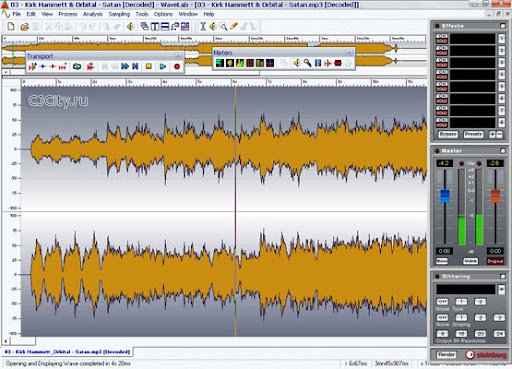The height and width of the screenshot is (369, 512).
Task: Click the Render button
Action: 446,354
